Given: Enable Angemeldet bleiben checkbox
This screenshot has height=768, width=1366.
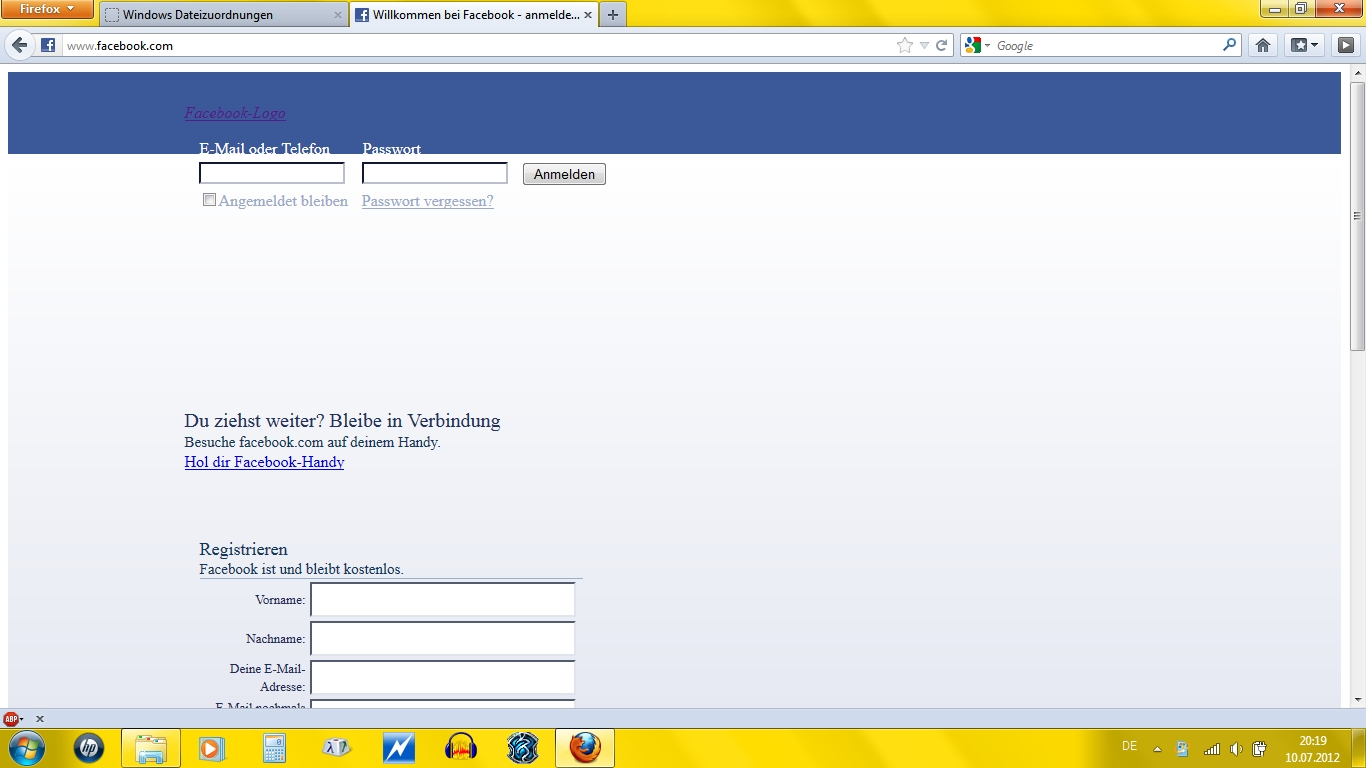Looking at the screenshot, I should click(209, 200).
